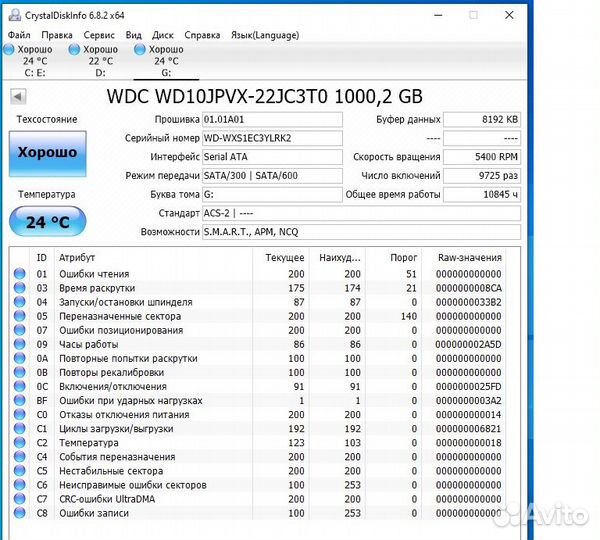Click status orb for Часы работы
Screen dimensions: 600x540
click(x=20, y=344)
